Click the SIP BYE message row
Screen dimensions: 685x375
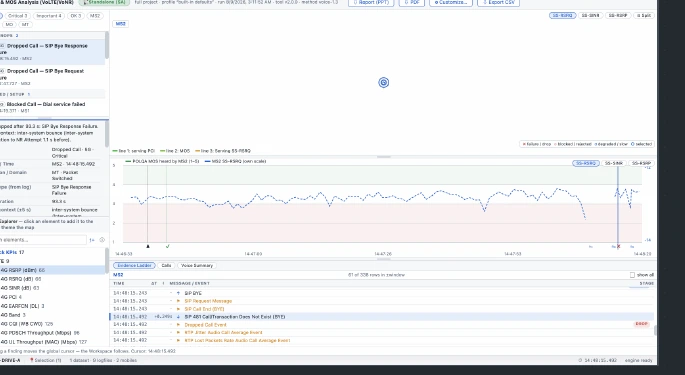click(x=382, y=293)
